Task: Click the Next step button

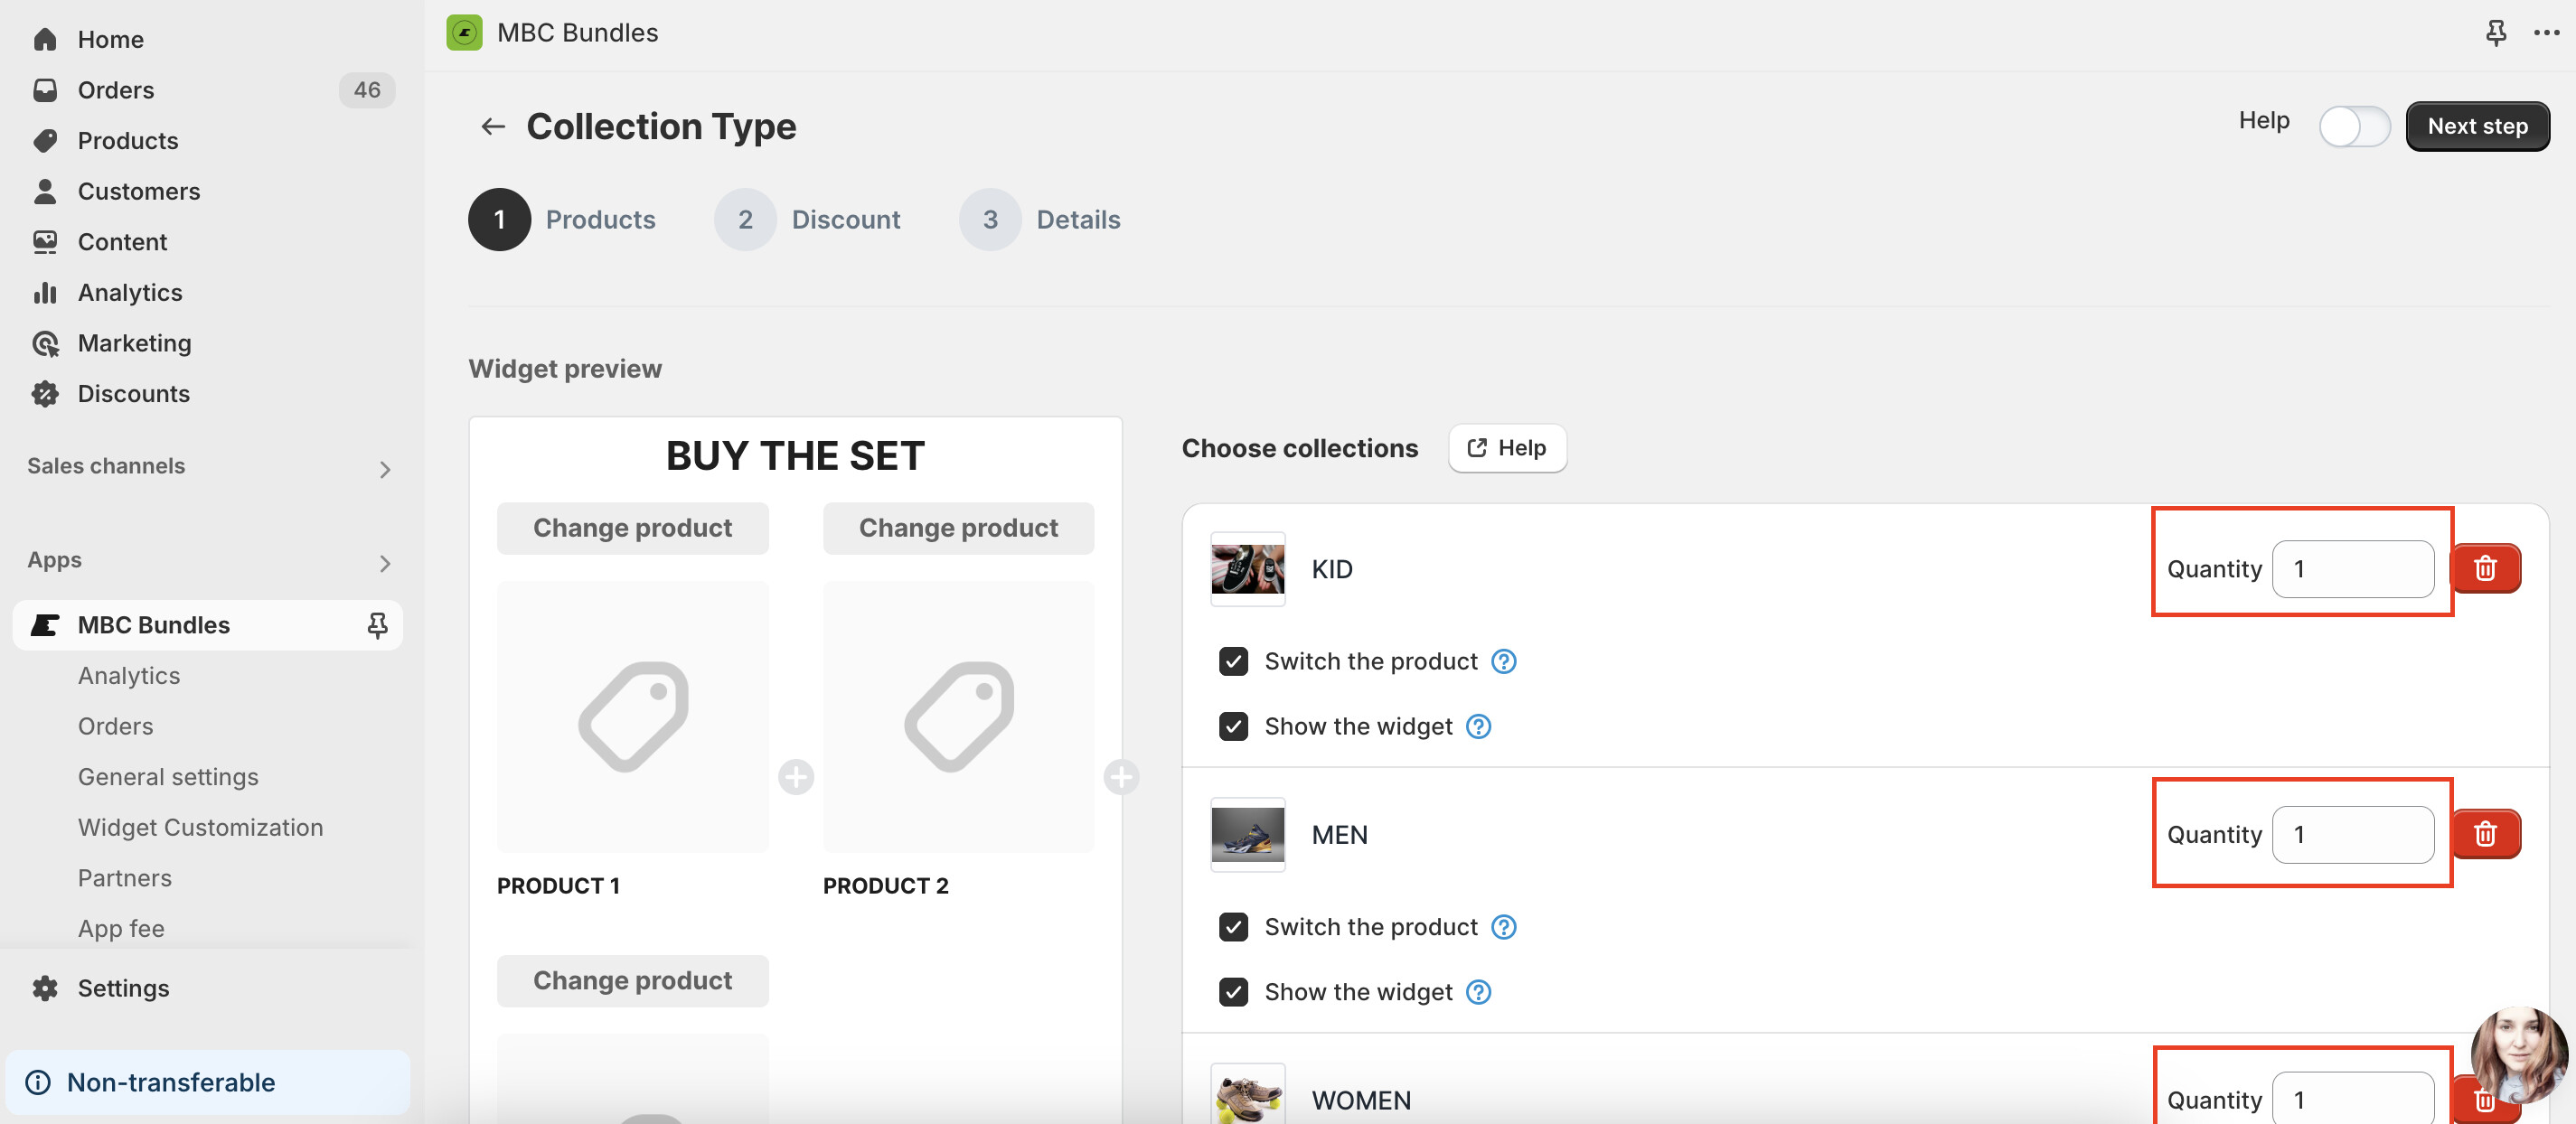Action: tap(2477, 127)
